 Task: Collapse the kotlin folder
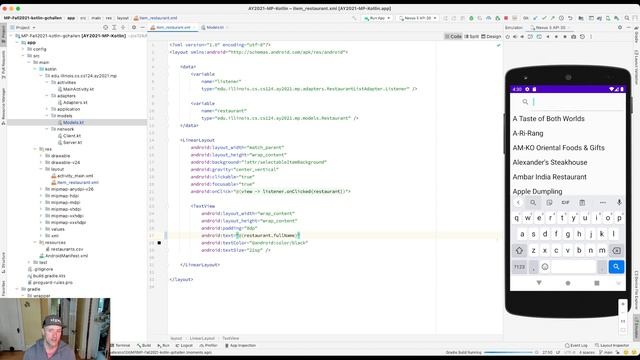coord(35,69)
